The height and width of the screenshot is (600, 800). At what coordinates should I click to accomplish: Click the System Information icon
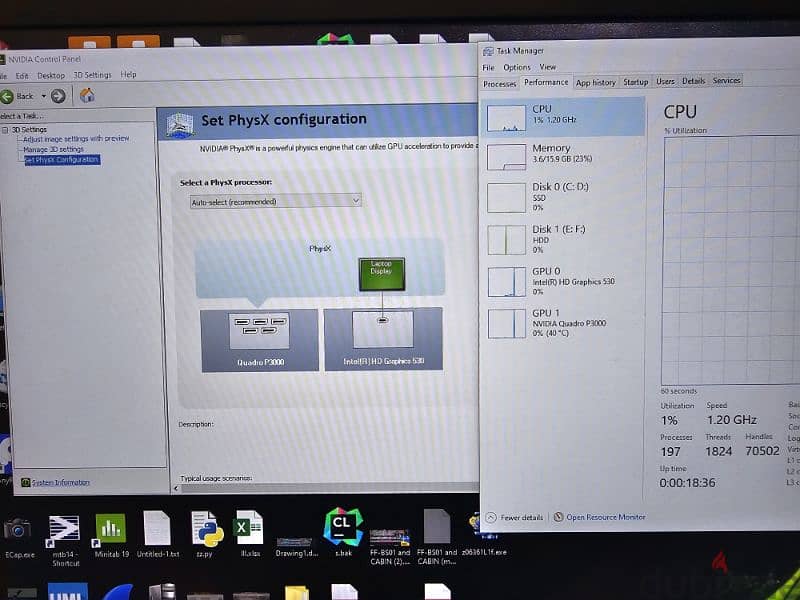(x=26, y=482)
